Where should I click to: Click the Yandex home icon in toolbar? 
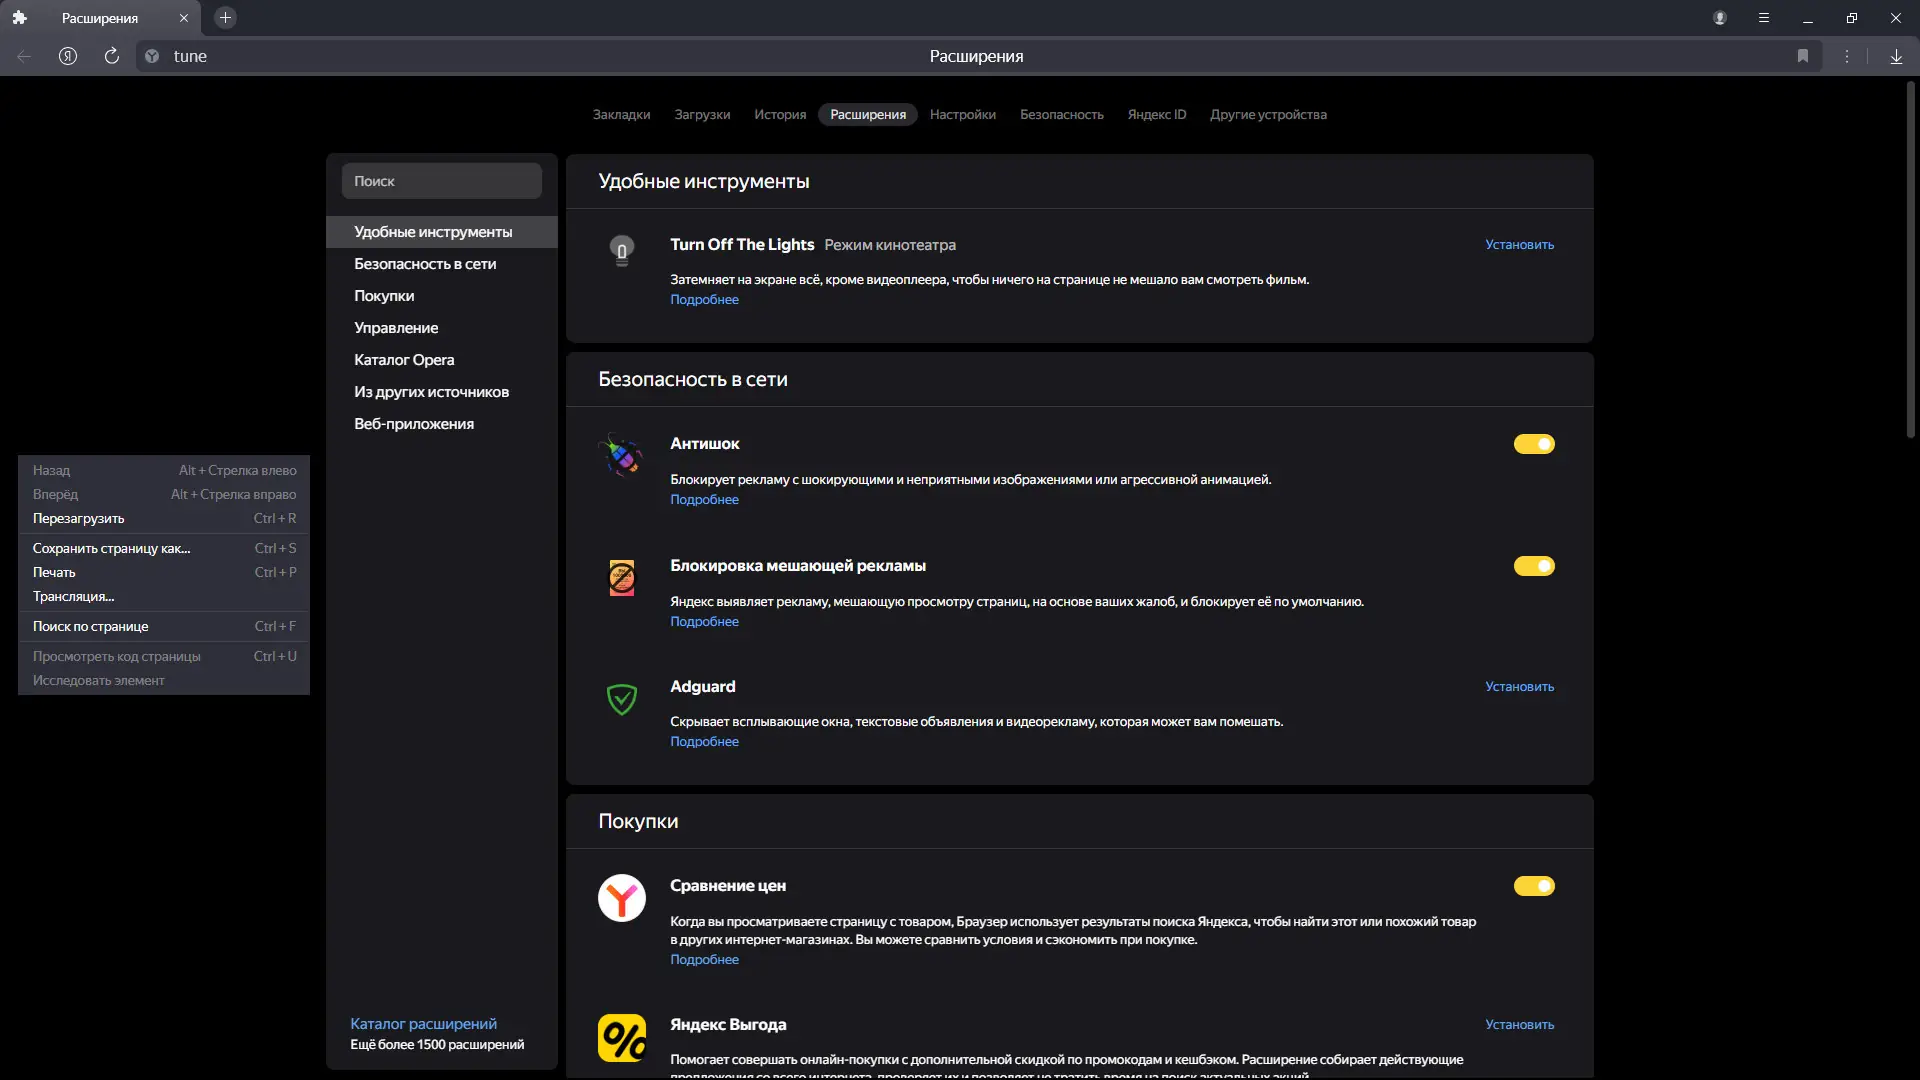(x=68, y=56)
